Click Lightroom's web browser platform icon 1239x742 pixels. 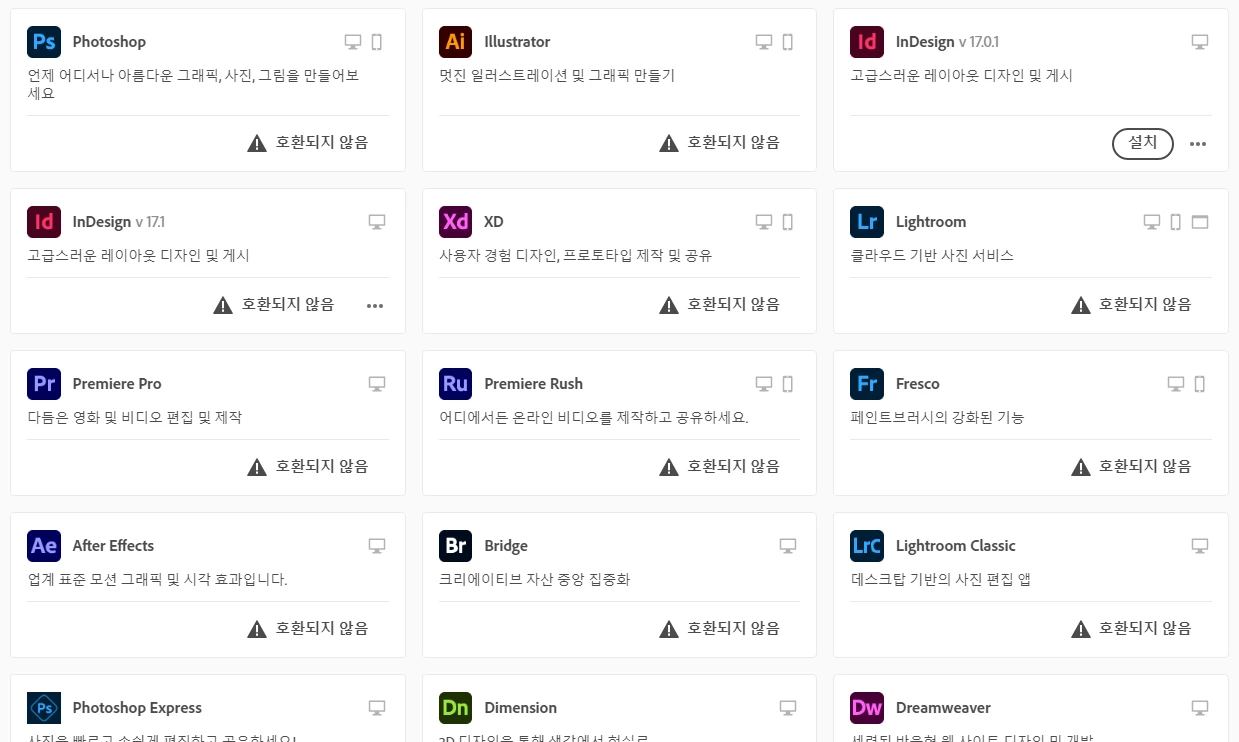(1200, 222)
